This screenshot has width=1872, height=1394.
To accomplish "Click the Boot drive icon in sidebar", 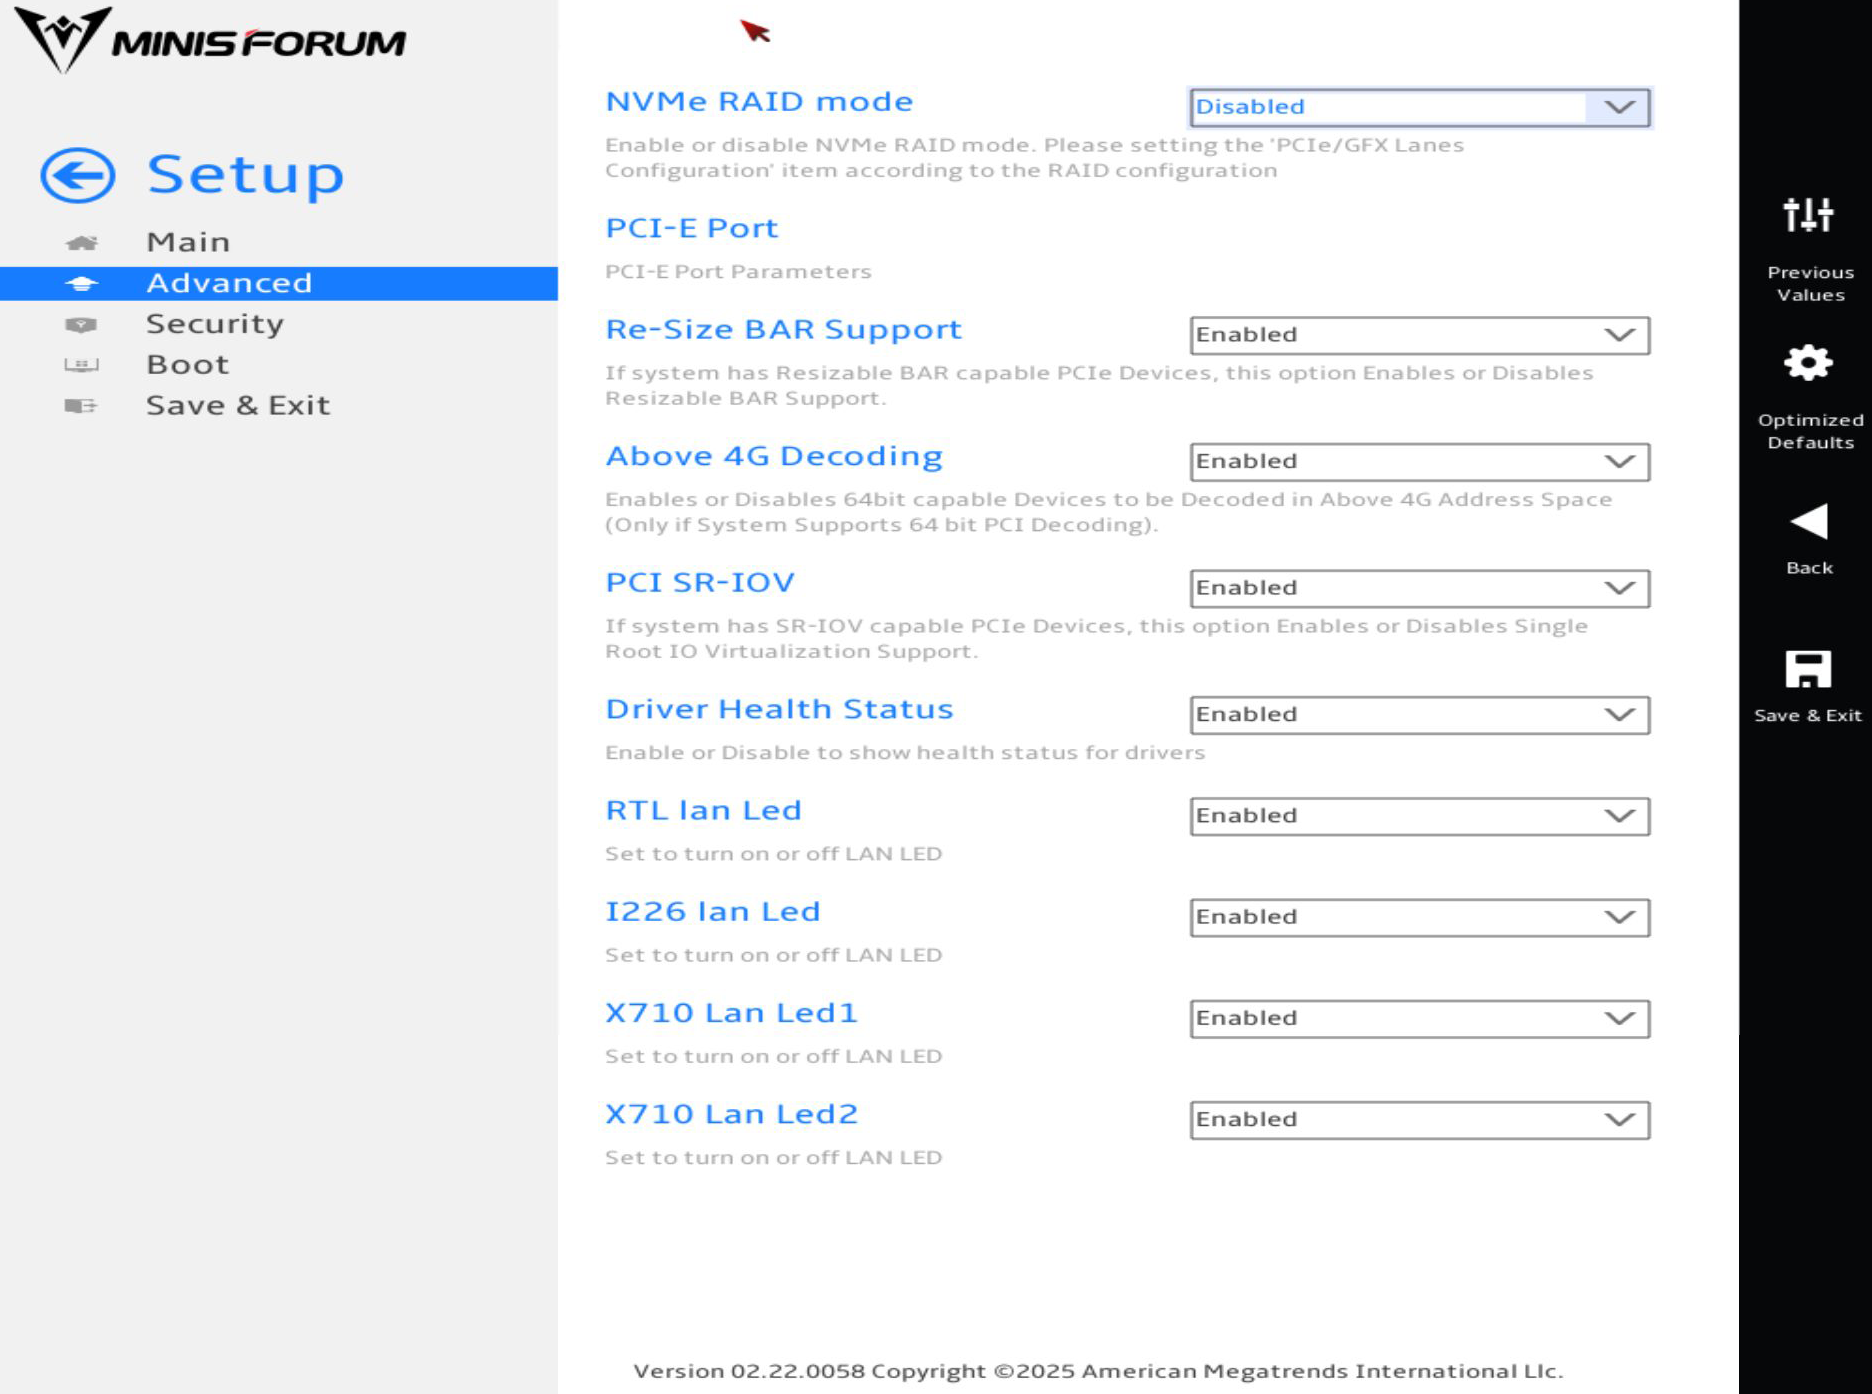I will (x=81, y=365).
